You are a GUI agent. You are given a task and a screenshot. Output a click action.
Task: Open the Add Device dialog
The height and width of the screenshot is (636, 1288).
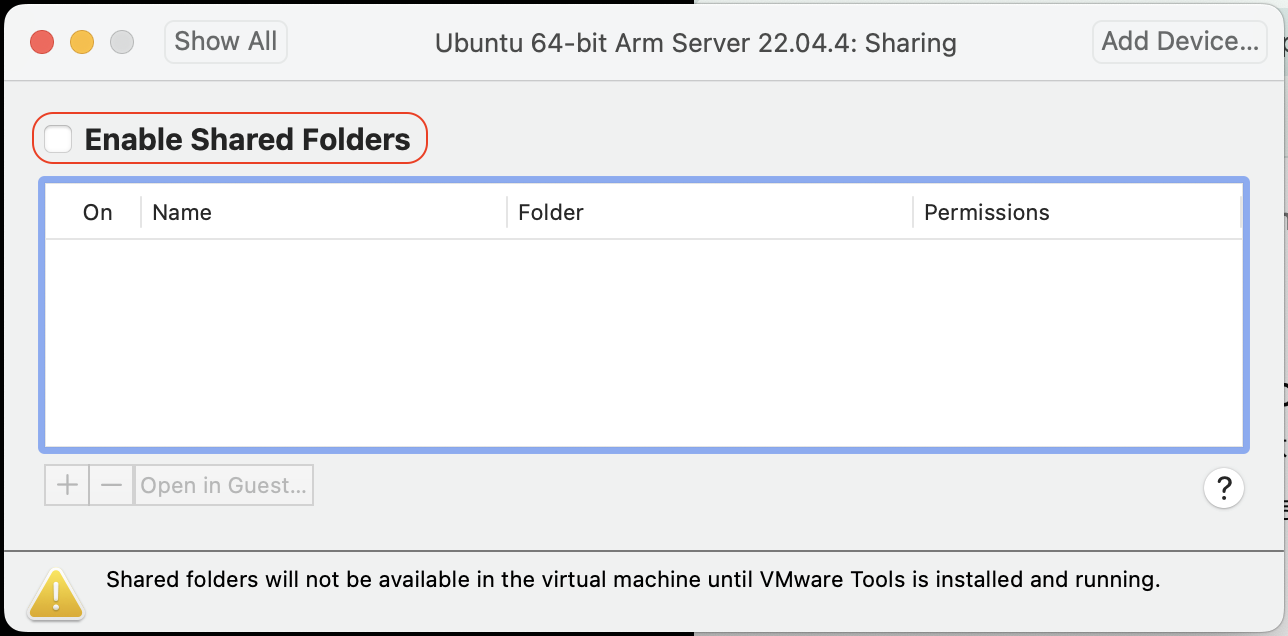(x=1179, y=42)
